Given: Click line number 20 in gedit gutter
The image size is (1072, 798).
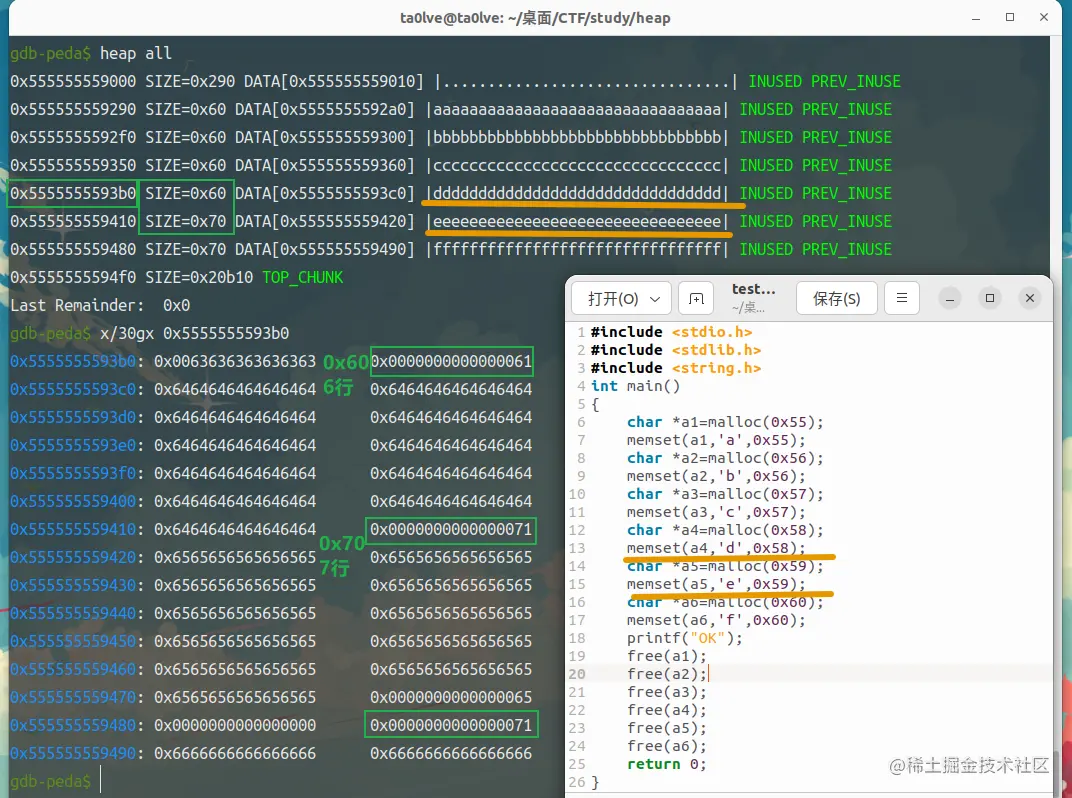Looking at the screenshot, I should 577,674.
